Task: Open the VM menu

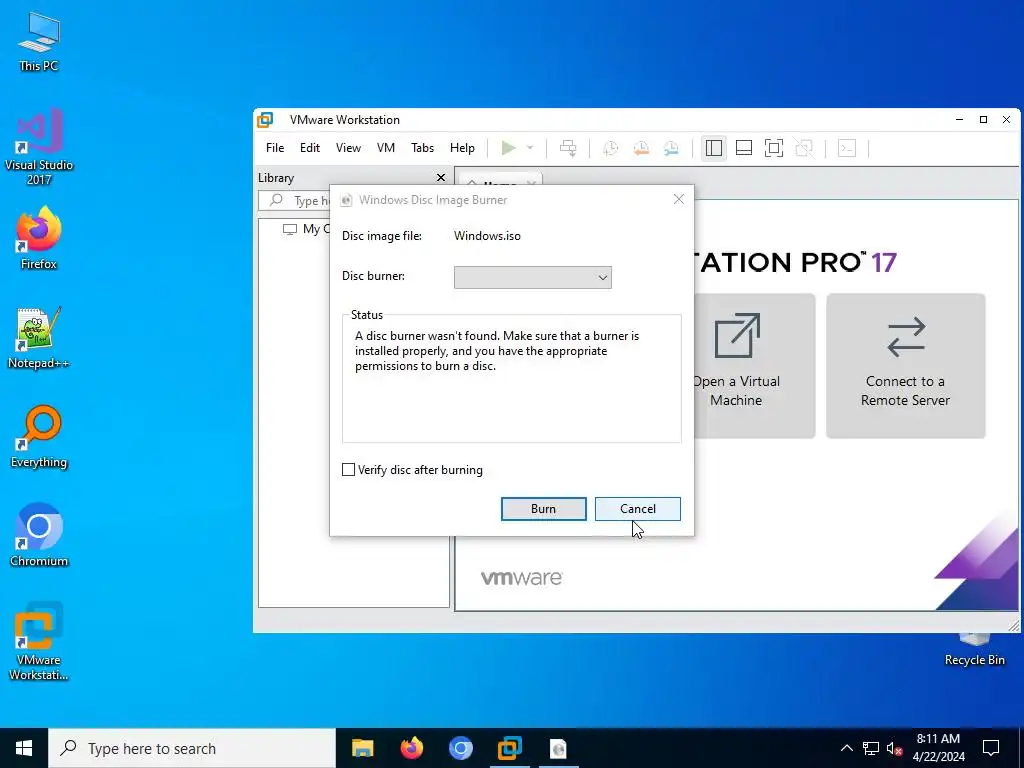Action: tap(386, 148)
